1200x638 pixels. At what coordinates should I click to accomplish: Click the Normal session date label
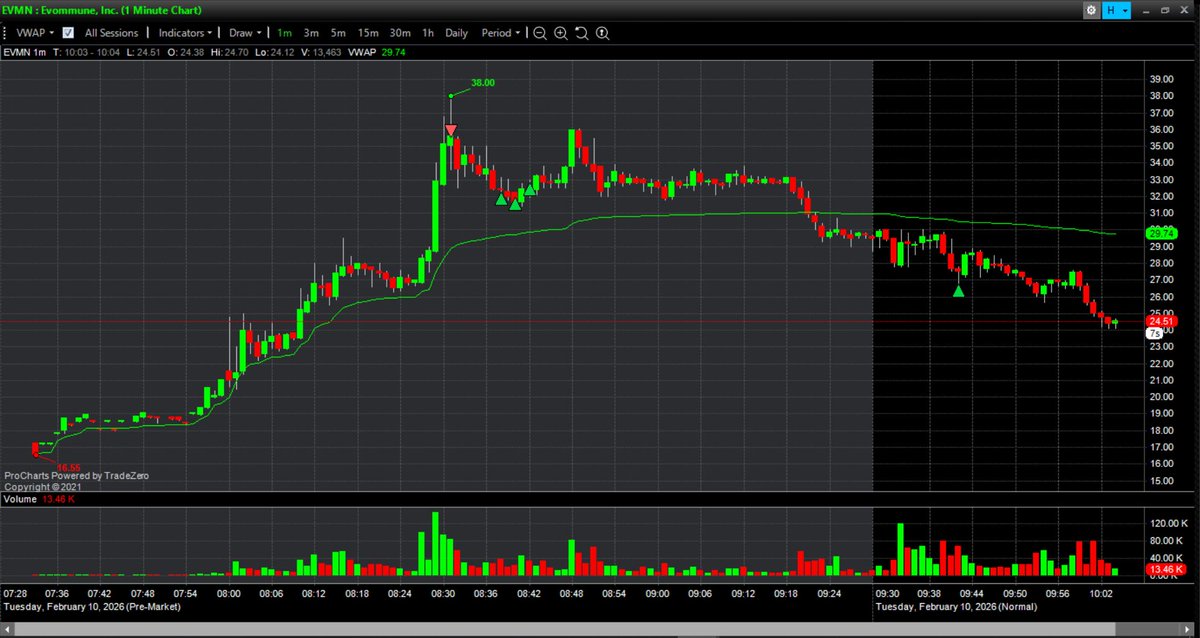tap(957, 607)
